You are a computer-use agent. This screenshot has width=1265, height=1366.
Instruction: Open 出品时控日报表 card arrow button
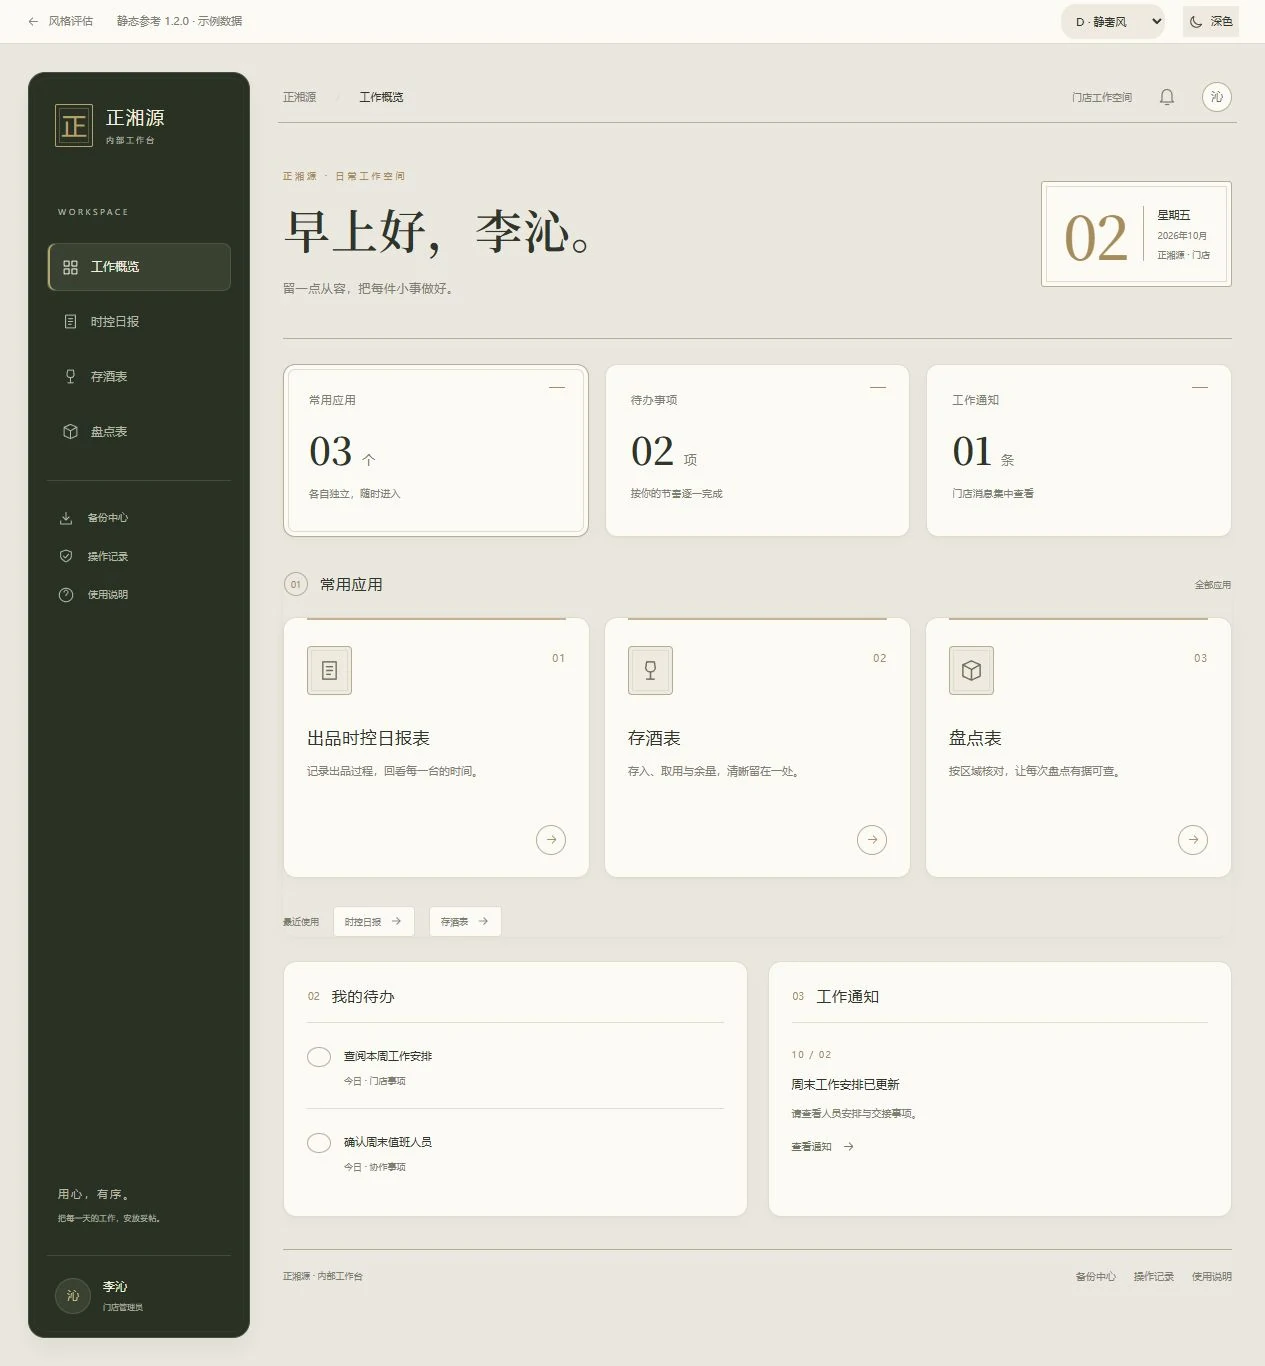(x=551, y=840)
